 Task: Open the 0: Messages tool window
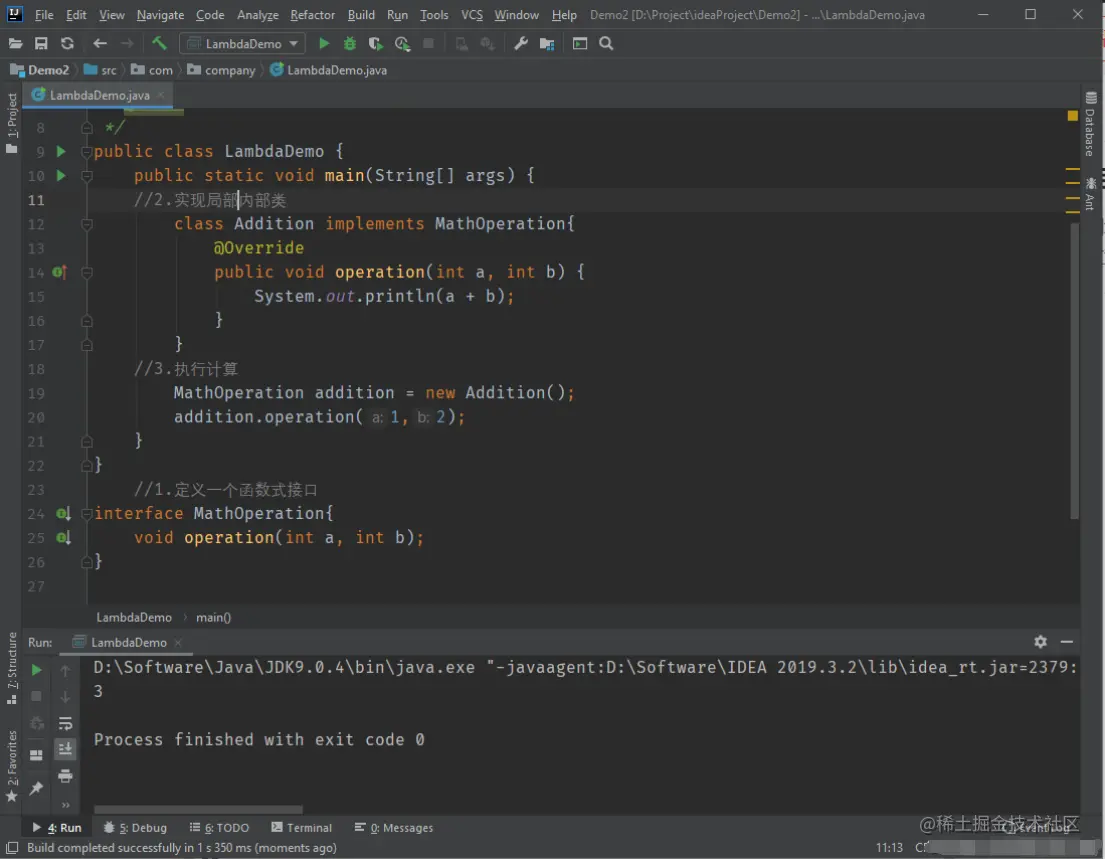click(394, 828)
